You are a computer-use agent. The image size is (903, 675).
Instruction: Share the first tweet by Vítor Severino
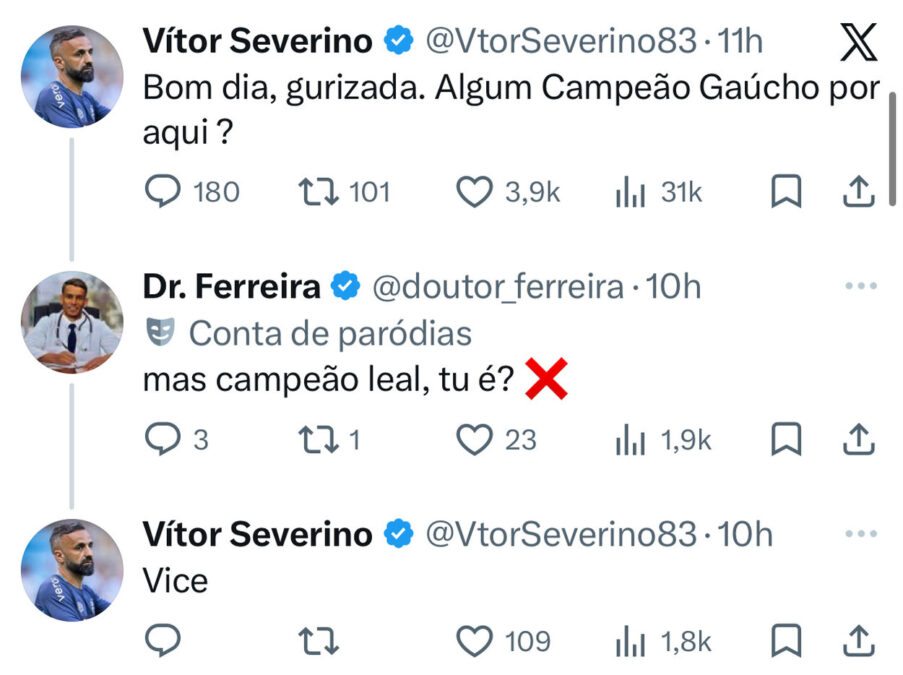click(858, 192)
